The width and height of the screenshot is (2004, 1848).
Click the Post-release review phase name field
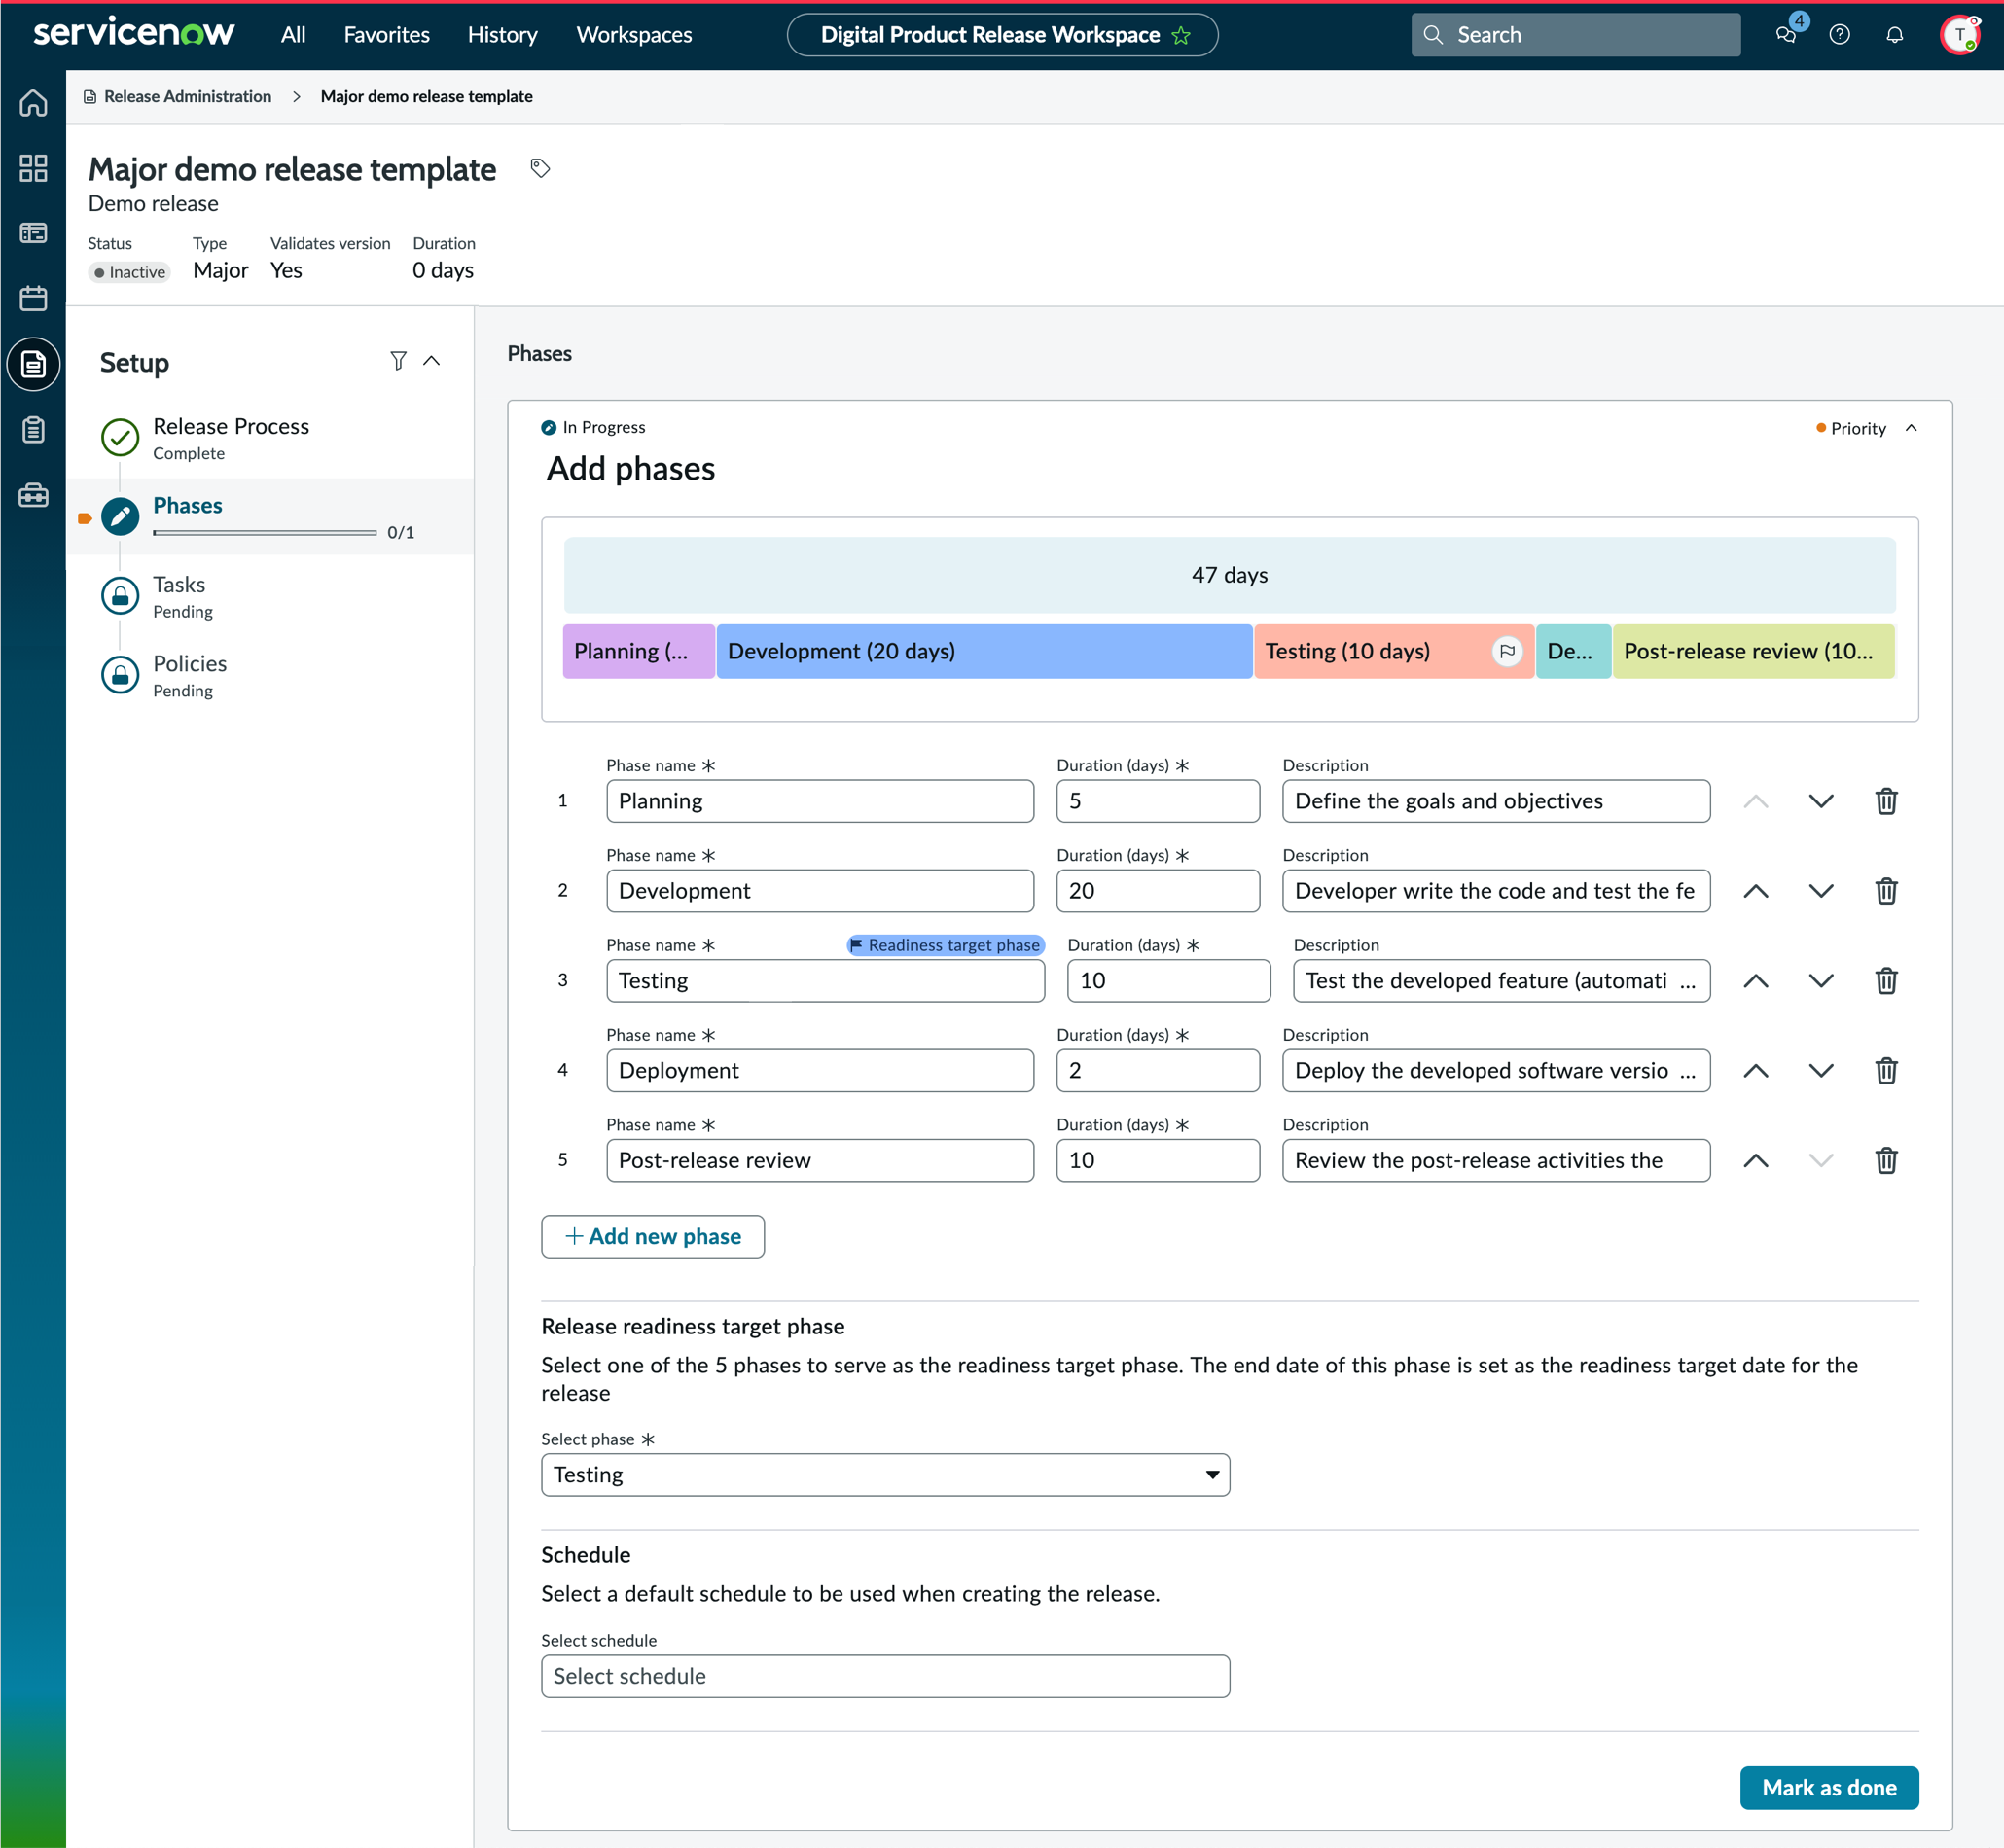pyautogui.click(x=820, y=1161)
